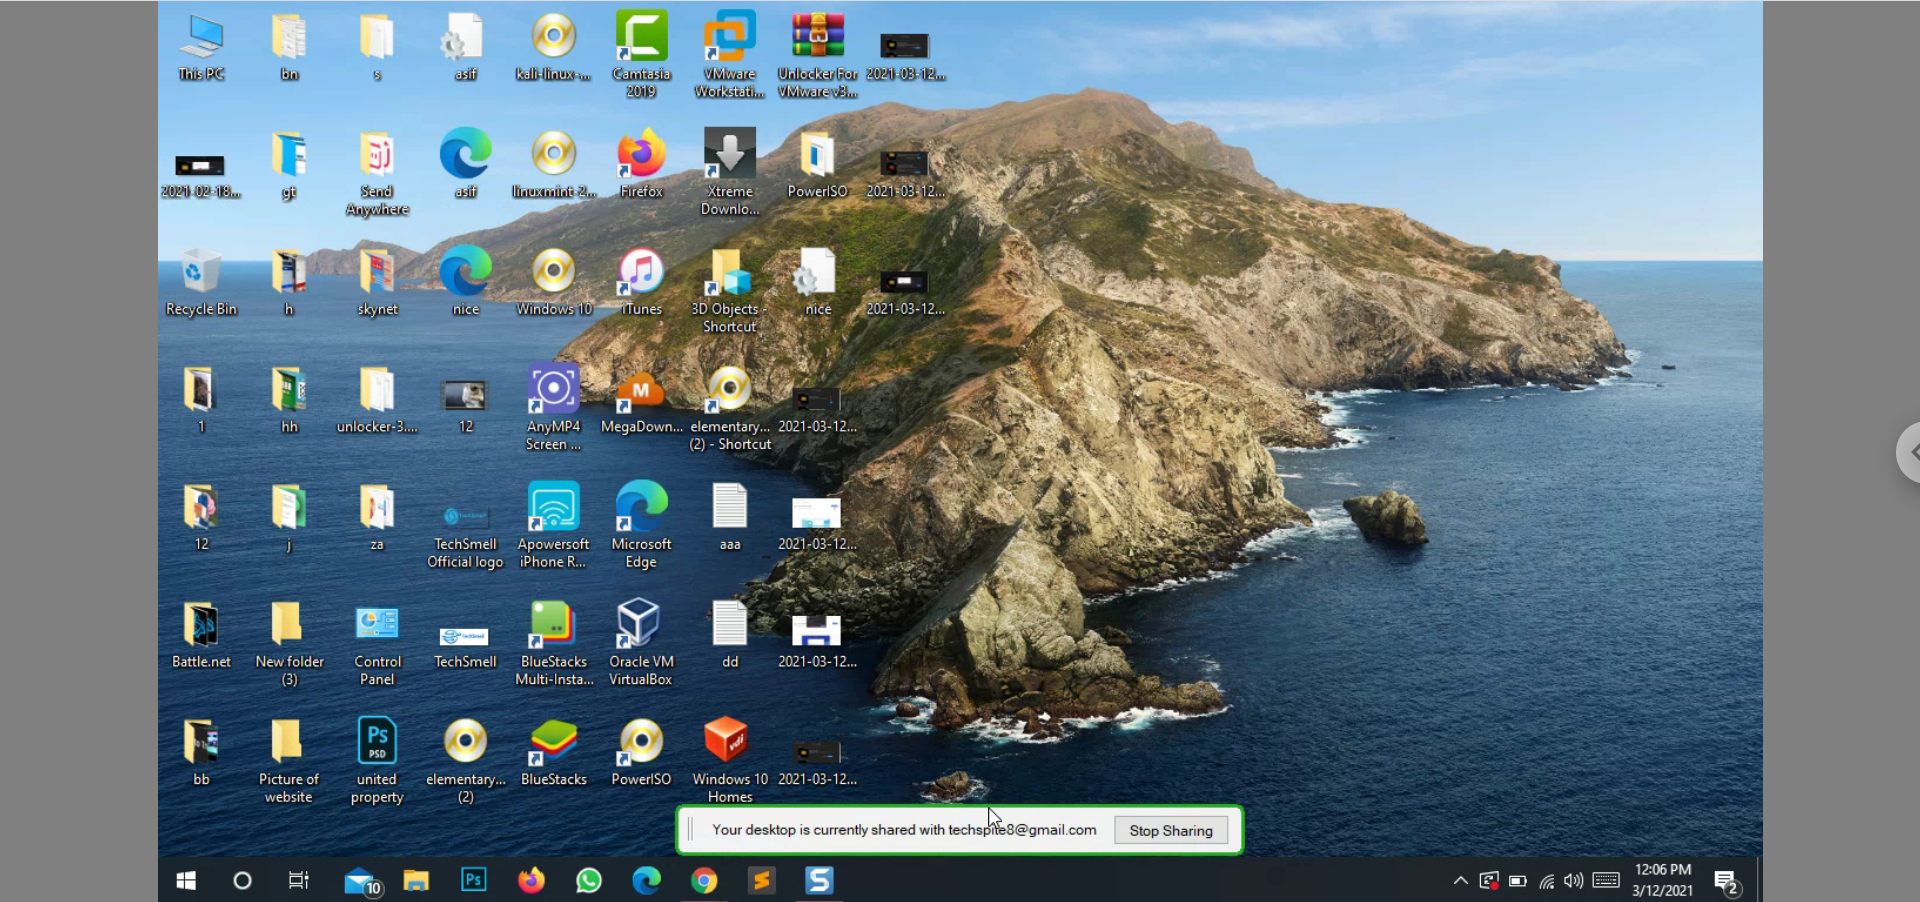
Task: Select the Control Panel desktop icon
Action: [377, 626]
